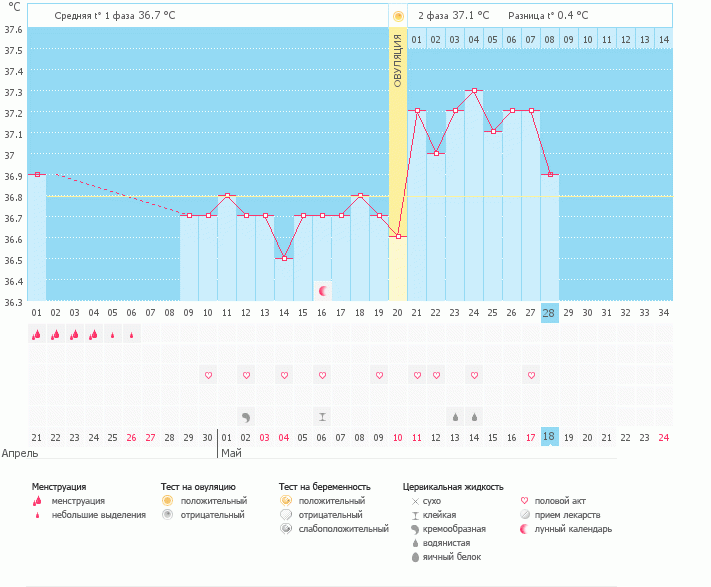Click the positive ovulation test legend icon
711x587 pixels.
coord(167,501)
